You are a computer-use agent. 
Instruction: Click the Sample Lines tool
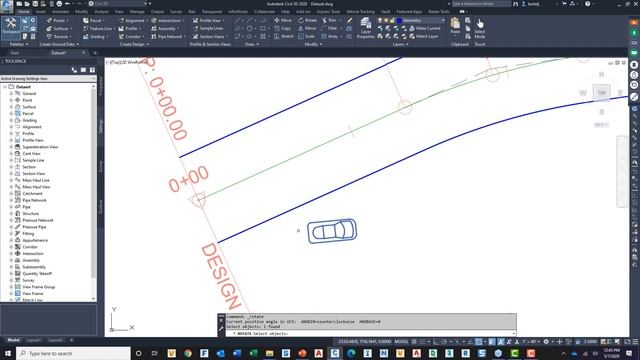click(x=208, y=29)
